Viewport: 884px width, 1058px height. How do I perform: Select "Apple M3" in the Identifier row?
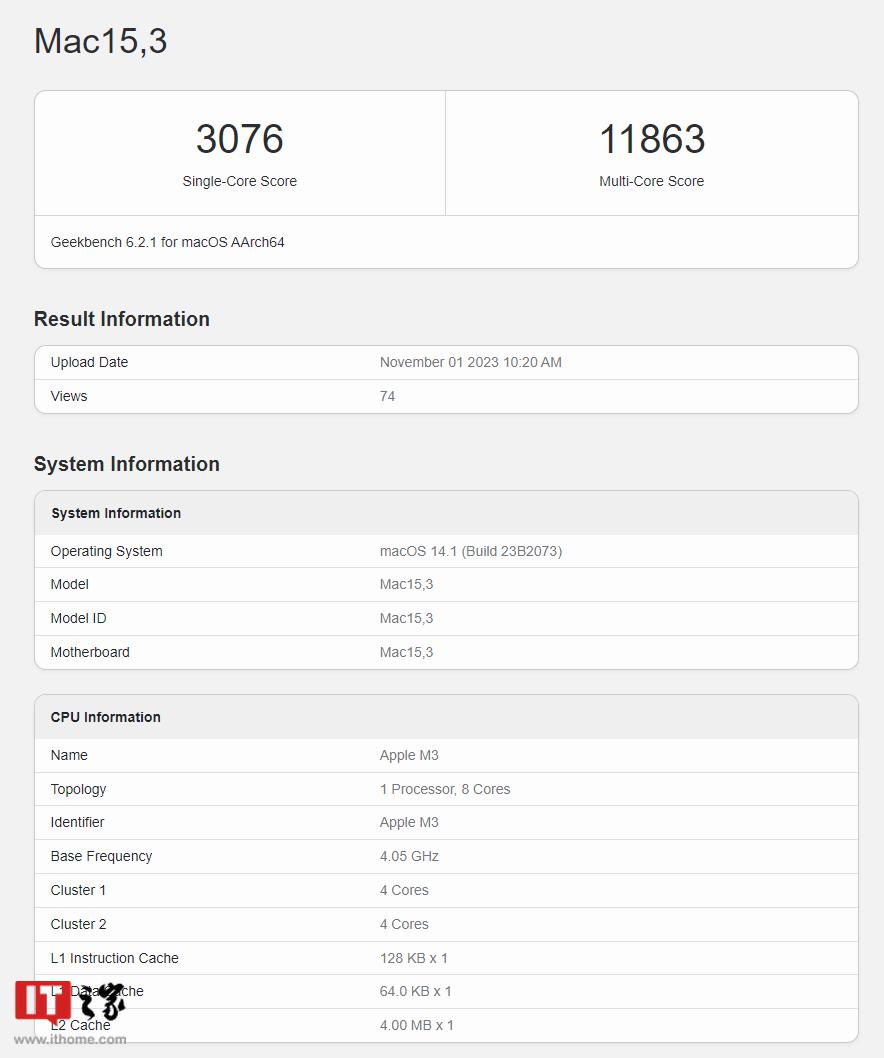(409, 823)
